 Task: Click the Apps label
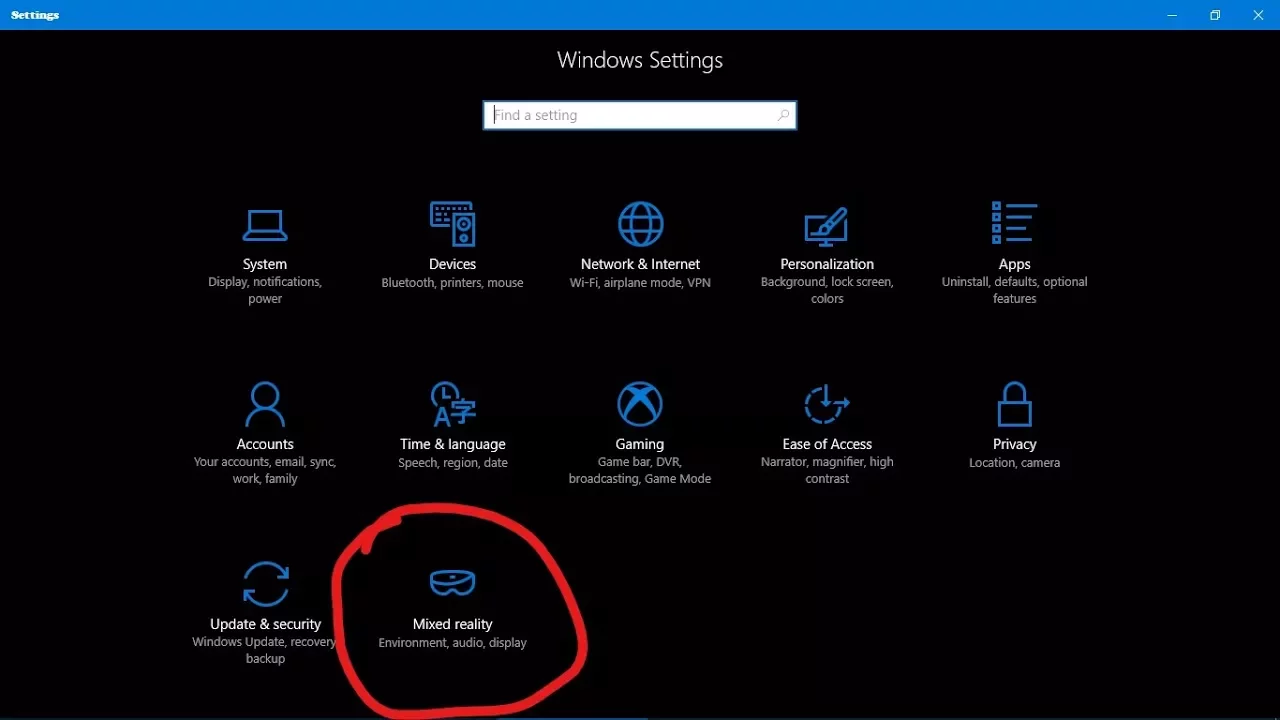(x=1014, y=264)
